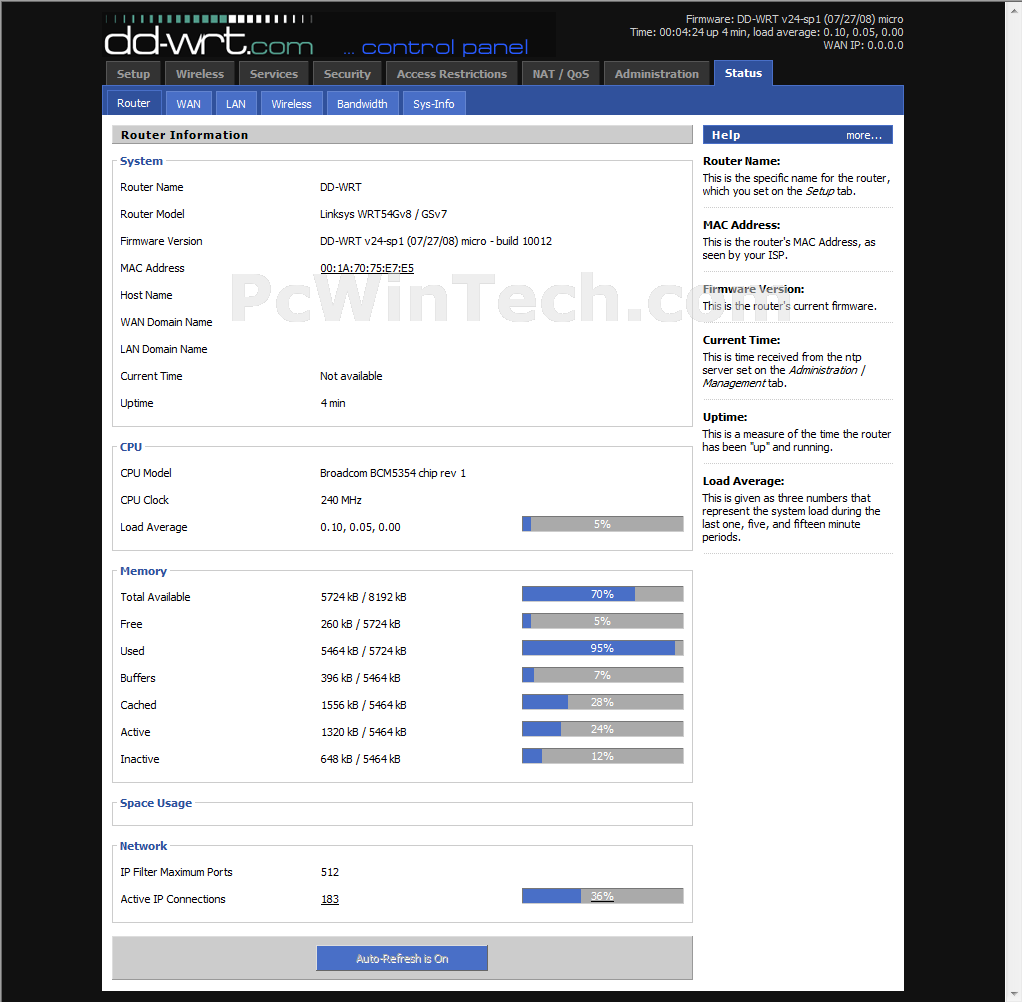The height and width of the screenshot is (1002, 1022).
Task: Click the Active IP Connections 36% bar
Action: 602,896
